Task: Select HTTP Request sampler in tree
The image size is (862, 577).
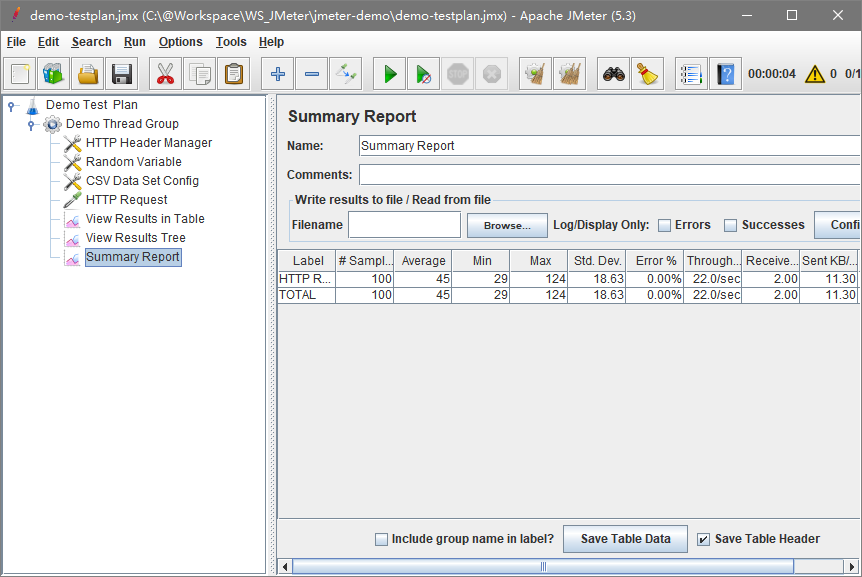Action: tap(126, 200)
